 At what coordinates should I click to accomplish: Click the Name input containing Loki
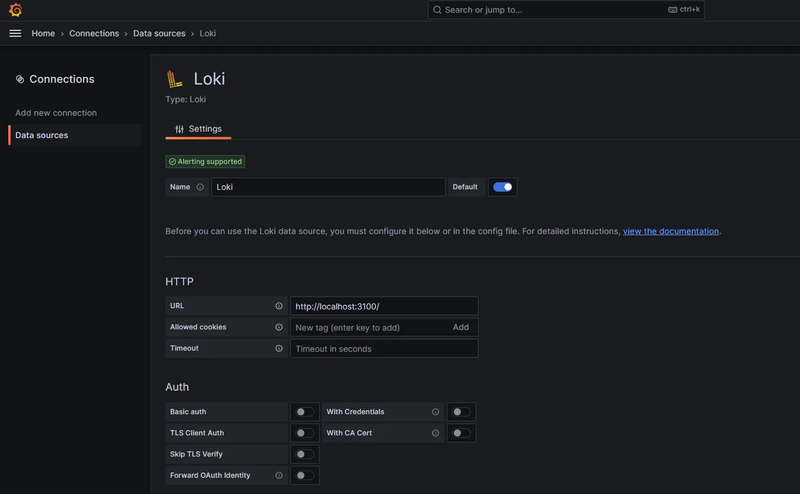coord(328,187)
